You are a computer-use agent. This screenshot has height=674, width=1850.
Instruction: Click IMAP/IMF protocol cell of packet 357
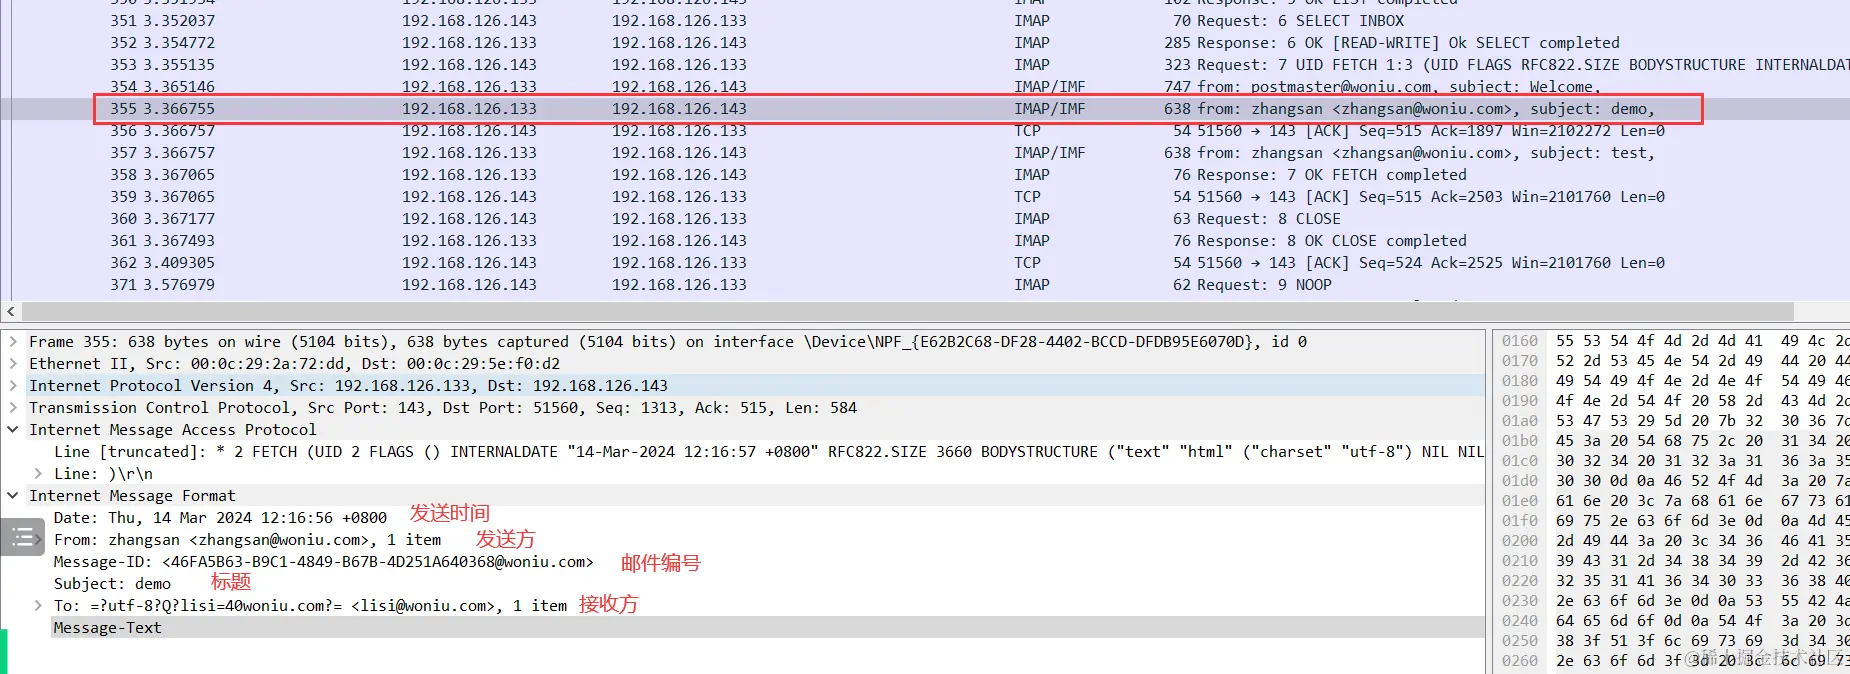pyautogui.click(x=1049, y=153)
